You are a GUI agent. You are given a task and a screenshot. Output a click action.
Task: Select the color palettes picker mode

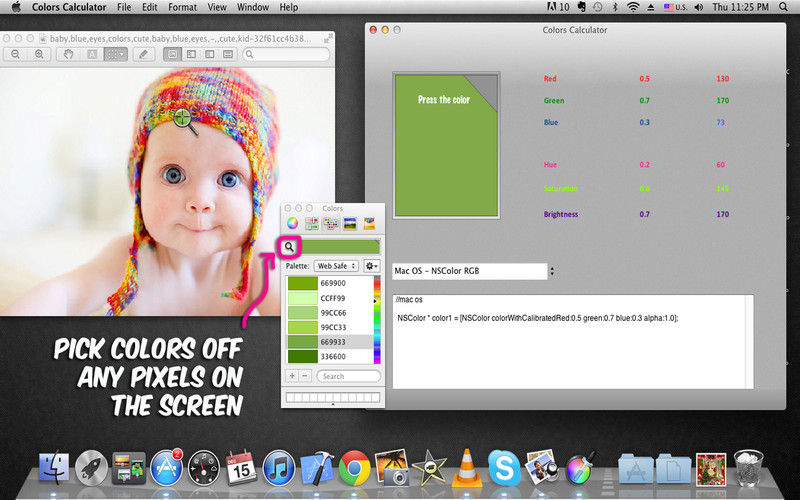330,223
